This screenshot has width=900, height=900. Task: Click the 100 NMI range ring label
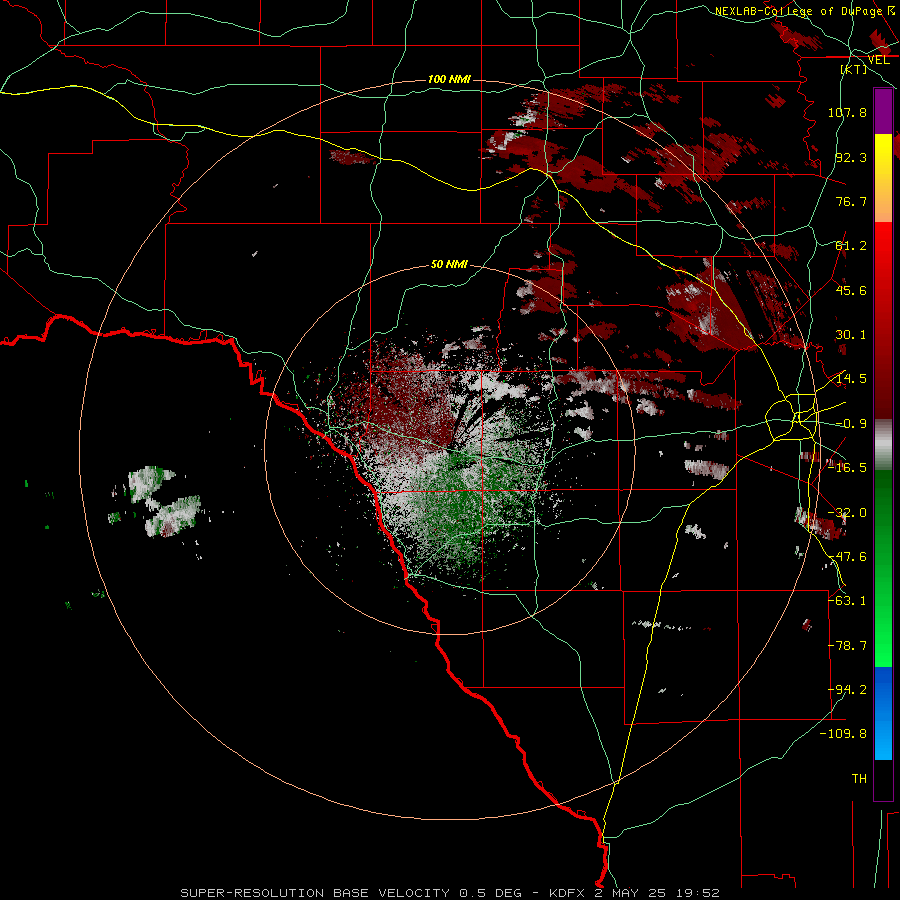click(449, 79)
